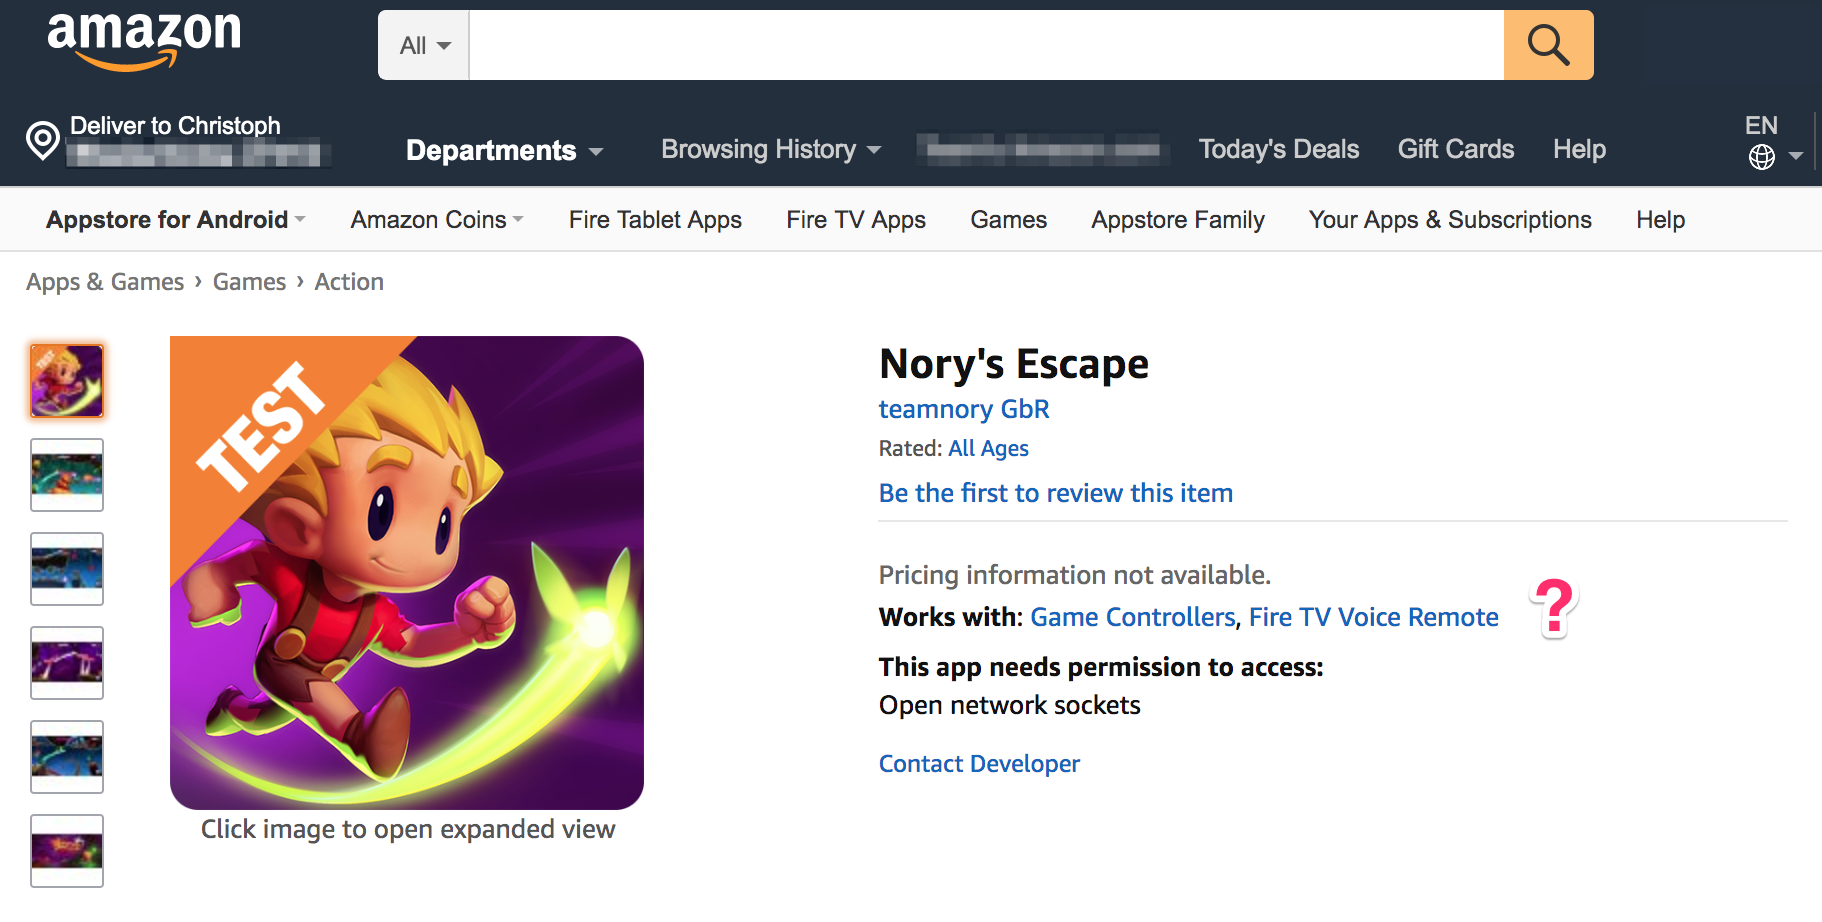Viewport: 1822px width, 922px height.
Task: Open the globe language icon
Action: (1762, 157)
